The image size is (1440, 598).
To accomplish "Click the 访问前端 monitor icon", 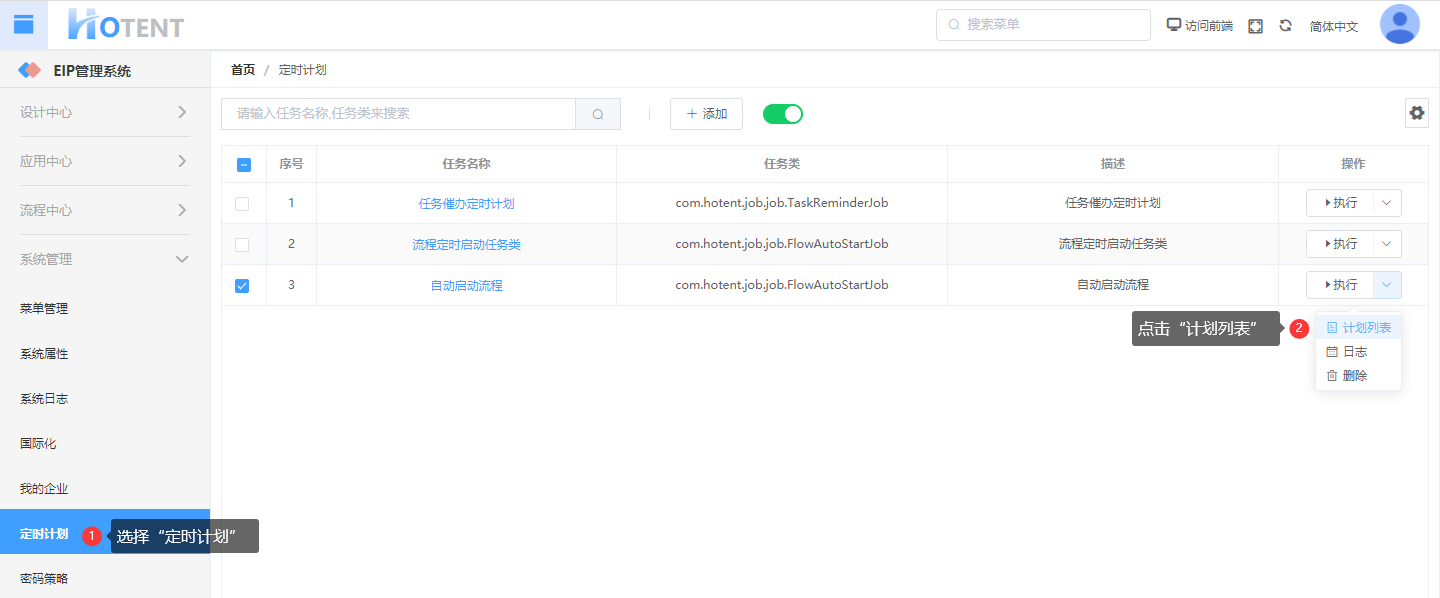I will click(x=1174, y=25).
